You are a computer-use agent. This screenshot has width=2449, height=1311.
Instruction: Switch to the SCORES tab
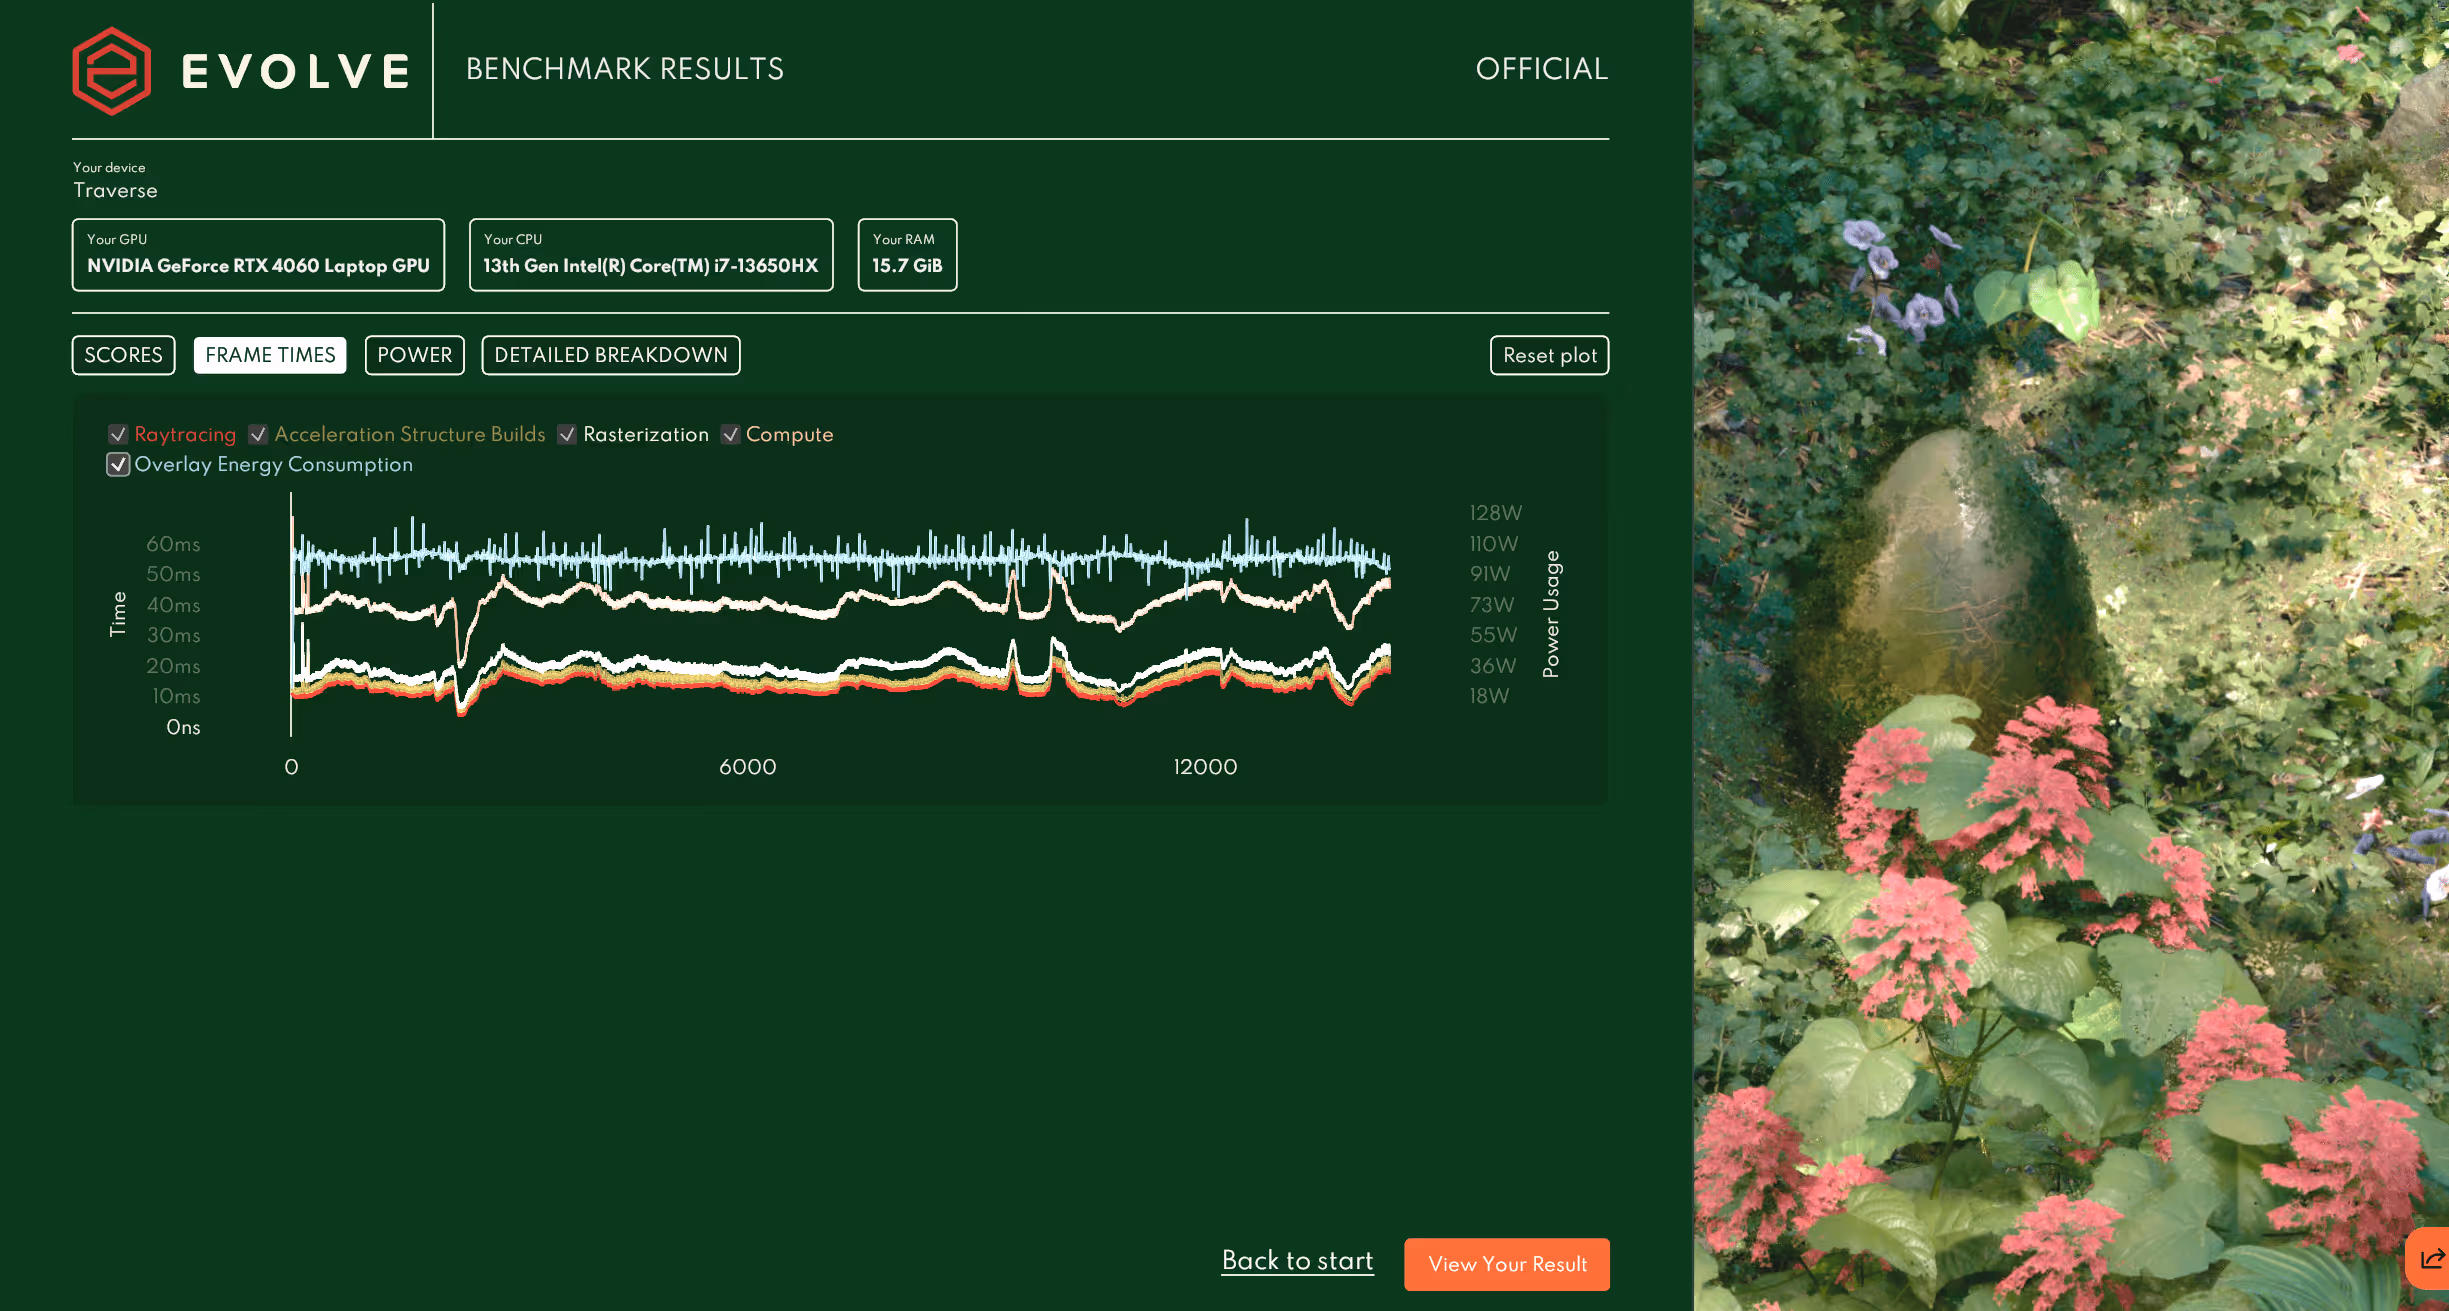click(124, 355)
